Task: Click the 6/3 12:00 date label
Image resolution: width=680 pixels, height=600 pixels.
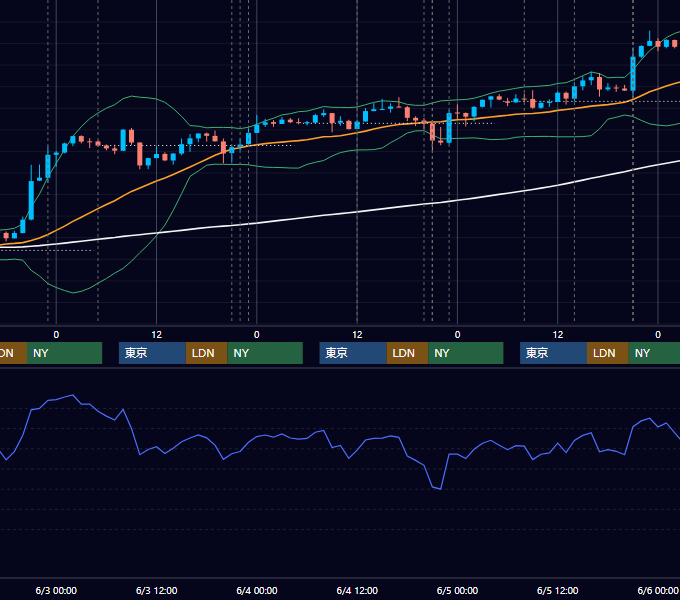Action: (157, 590)
